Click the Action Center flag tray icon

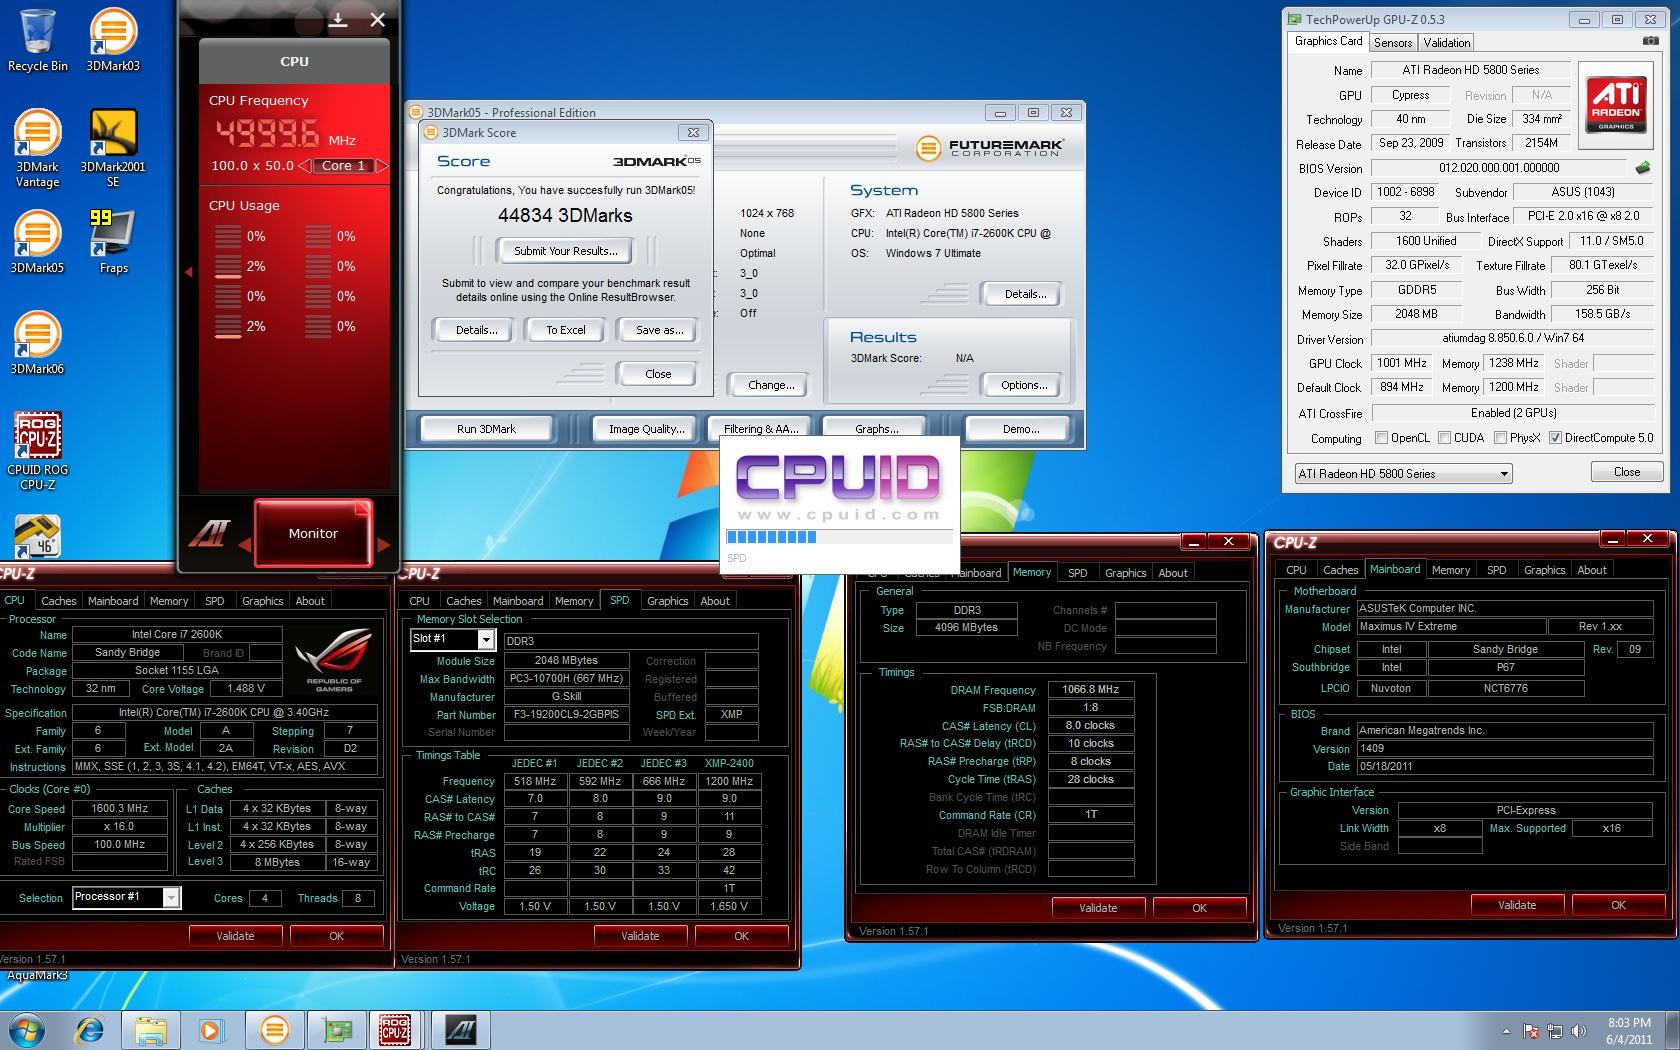(x=1531, y=1031)
